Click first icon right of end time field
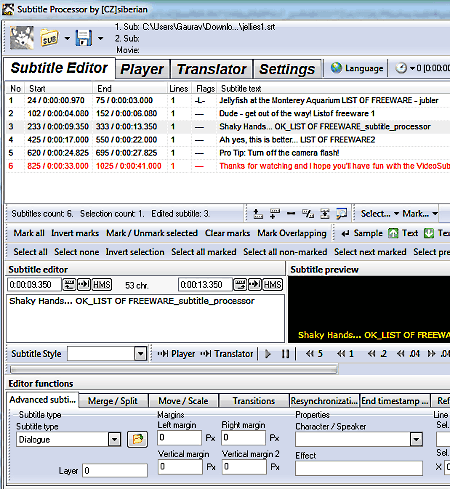The height and width of the screenshot is (489, 450). click(240, 285)
